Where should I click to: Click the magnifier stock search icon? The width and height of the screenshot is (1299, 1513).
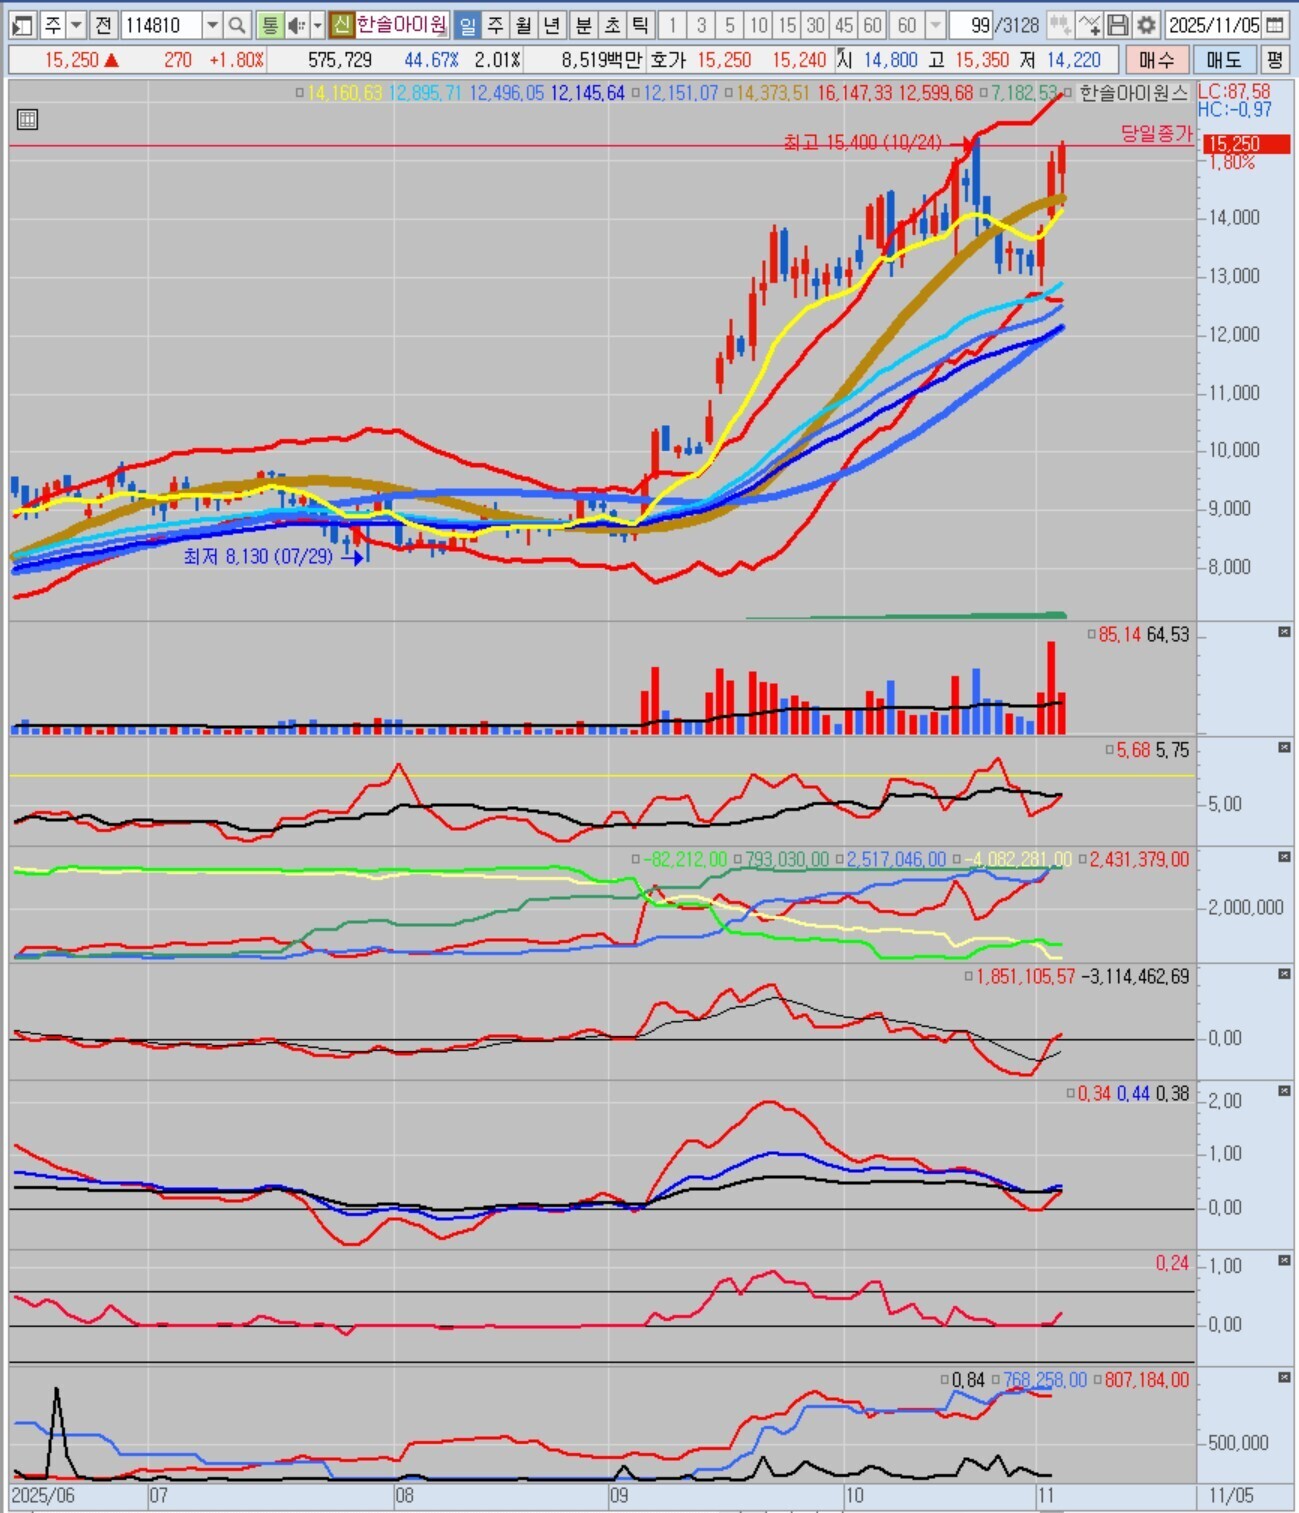(237, 25)
